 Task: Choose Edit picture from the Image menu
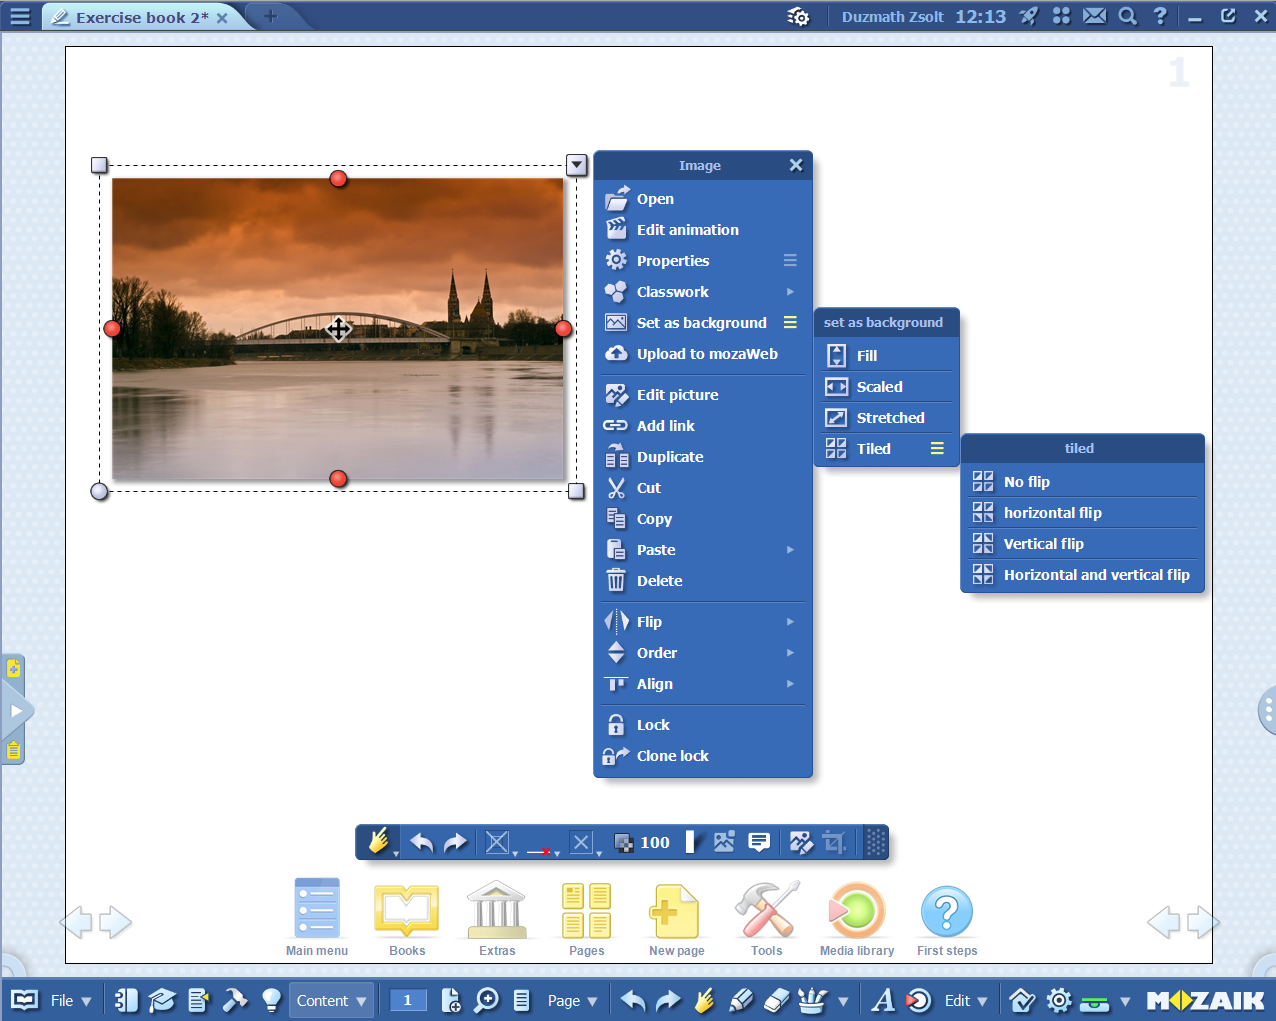(677, 395)
